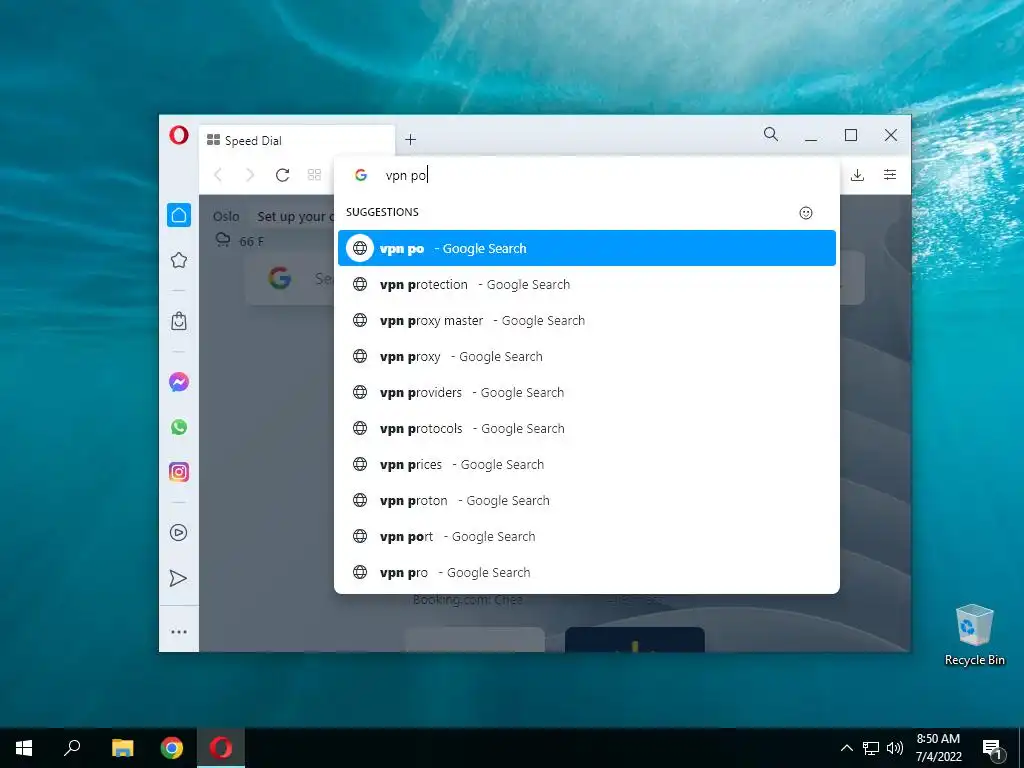This screenshot has height=768, width=1024.
Task: Click the Oslo weather location
Action: (x=226, y=216)
